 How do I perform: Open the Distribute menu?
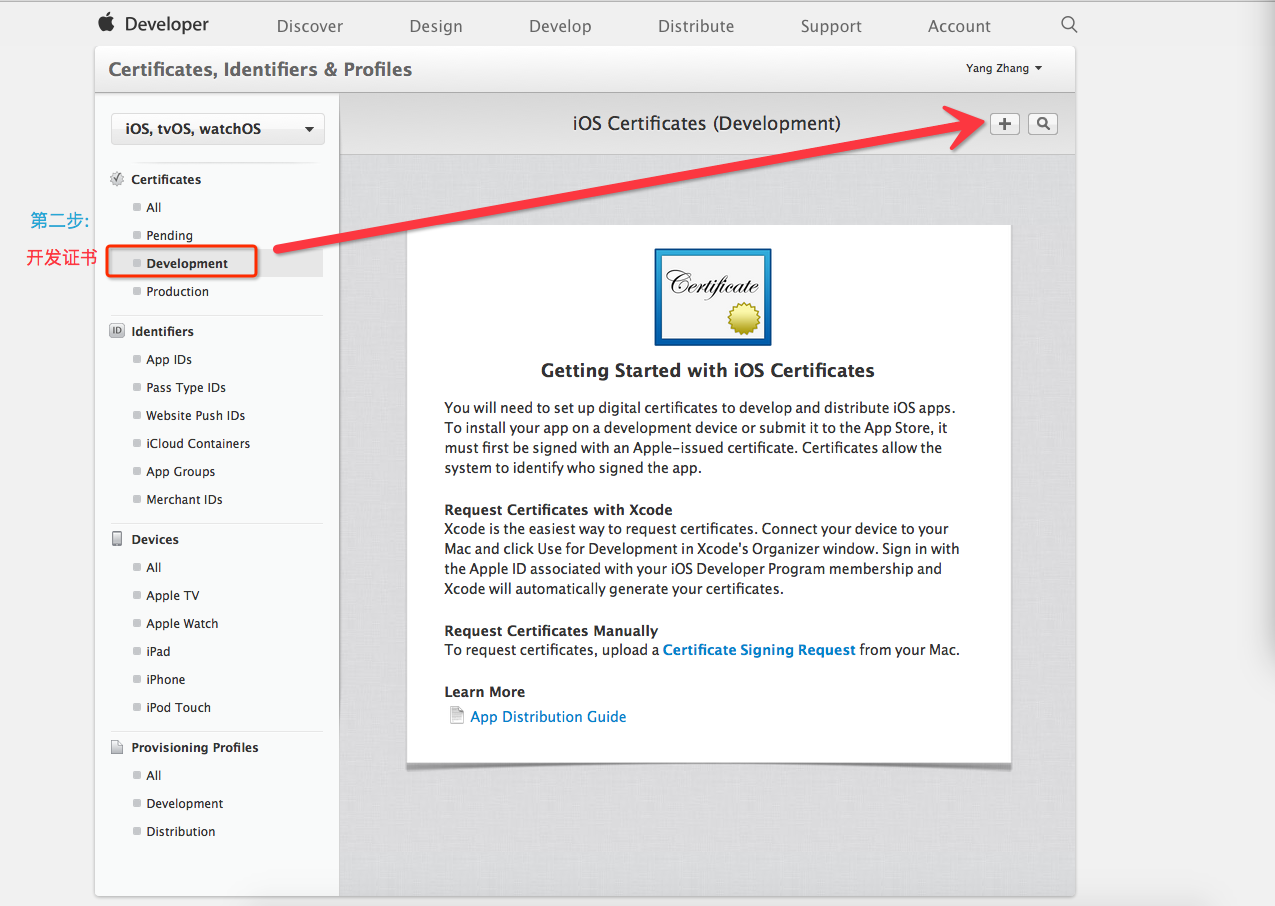(x=696, y=26)
